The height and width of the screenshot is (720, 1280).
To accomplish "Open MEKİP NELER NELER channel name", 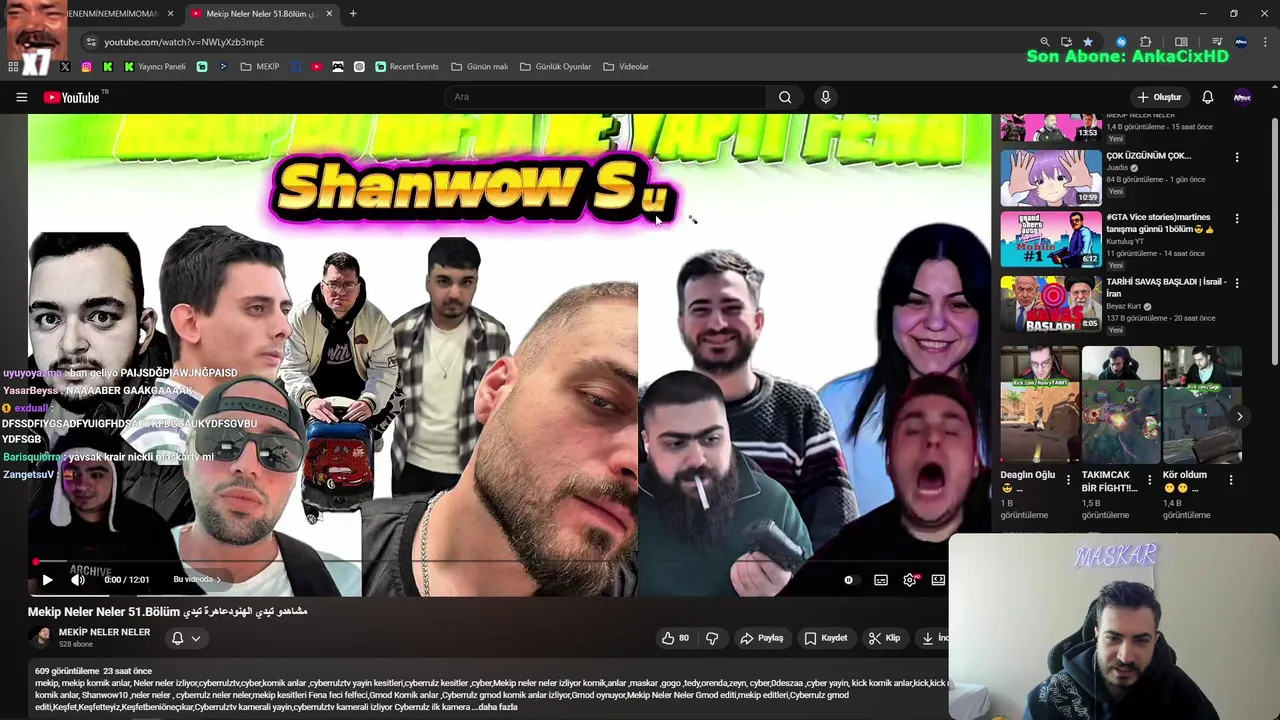I will [104, 632].
